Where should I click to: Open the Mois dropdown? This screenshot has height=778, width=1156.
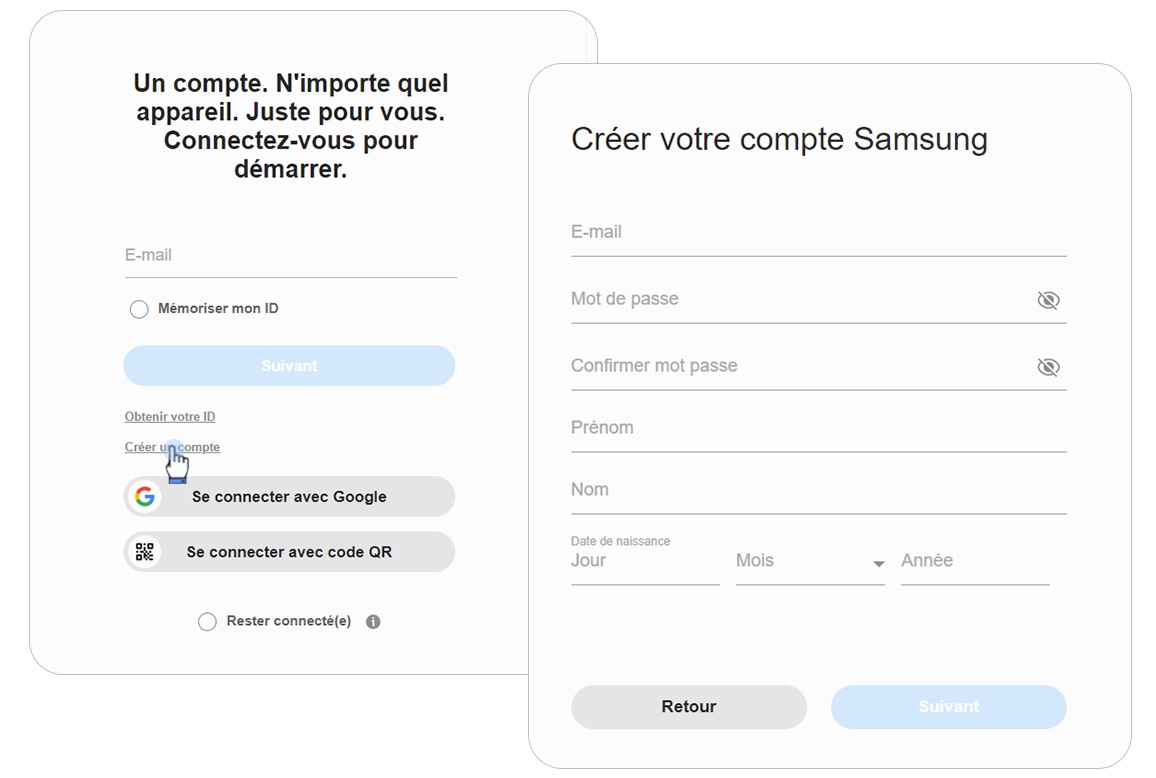click(878, 563)
